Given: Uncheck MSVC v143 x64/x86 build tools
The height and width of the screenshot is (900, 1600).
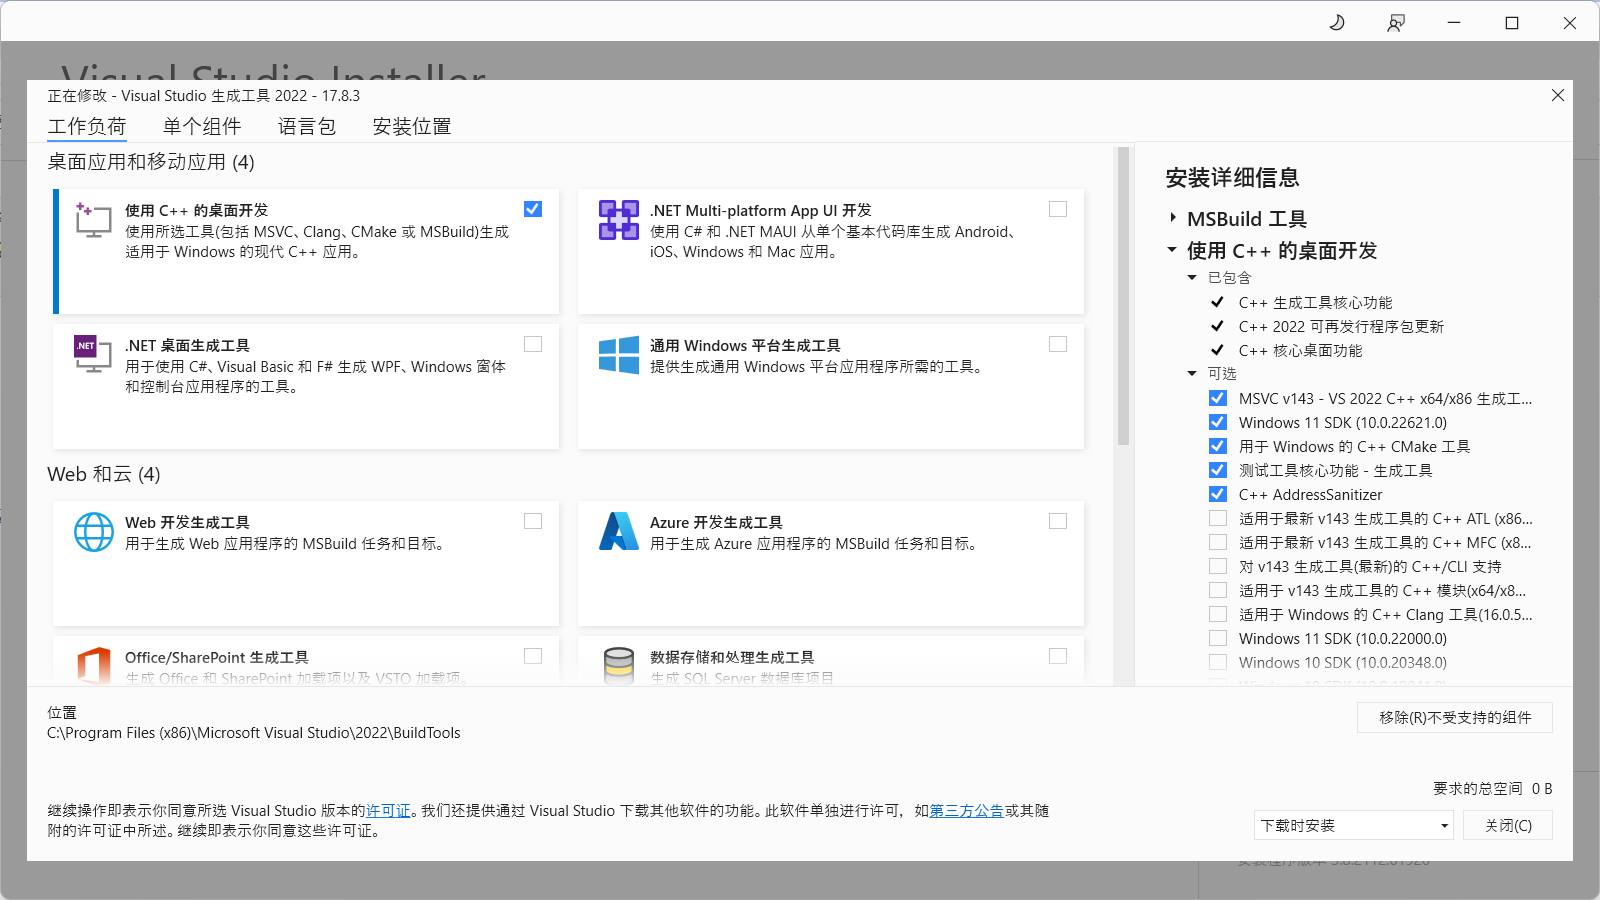Looking at the screenshot, I should 1218,398.
